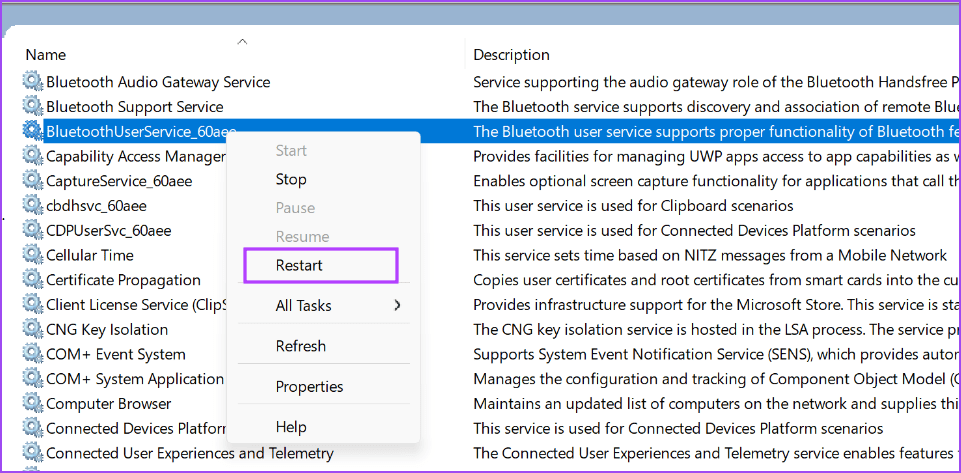
Task: Click the gear icon beside cbdhsvc_60aee
Action: click(x=31, y=205)
